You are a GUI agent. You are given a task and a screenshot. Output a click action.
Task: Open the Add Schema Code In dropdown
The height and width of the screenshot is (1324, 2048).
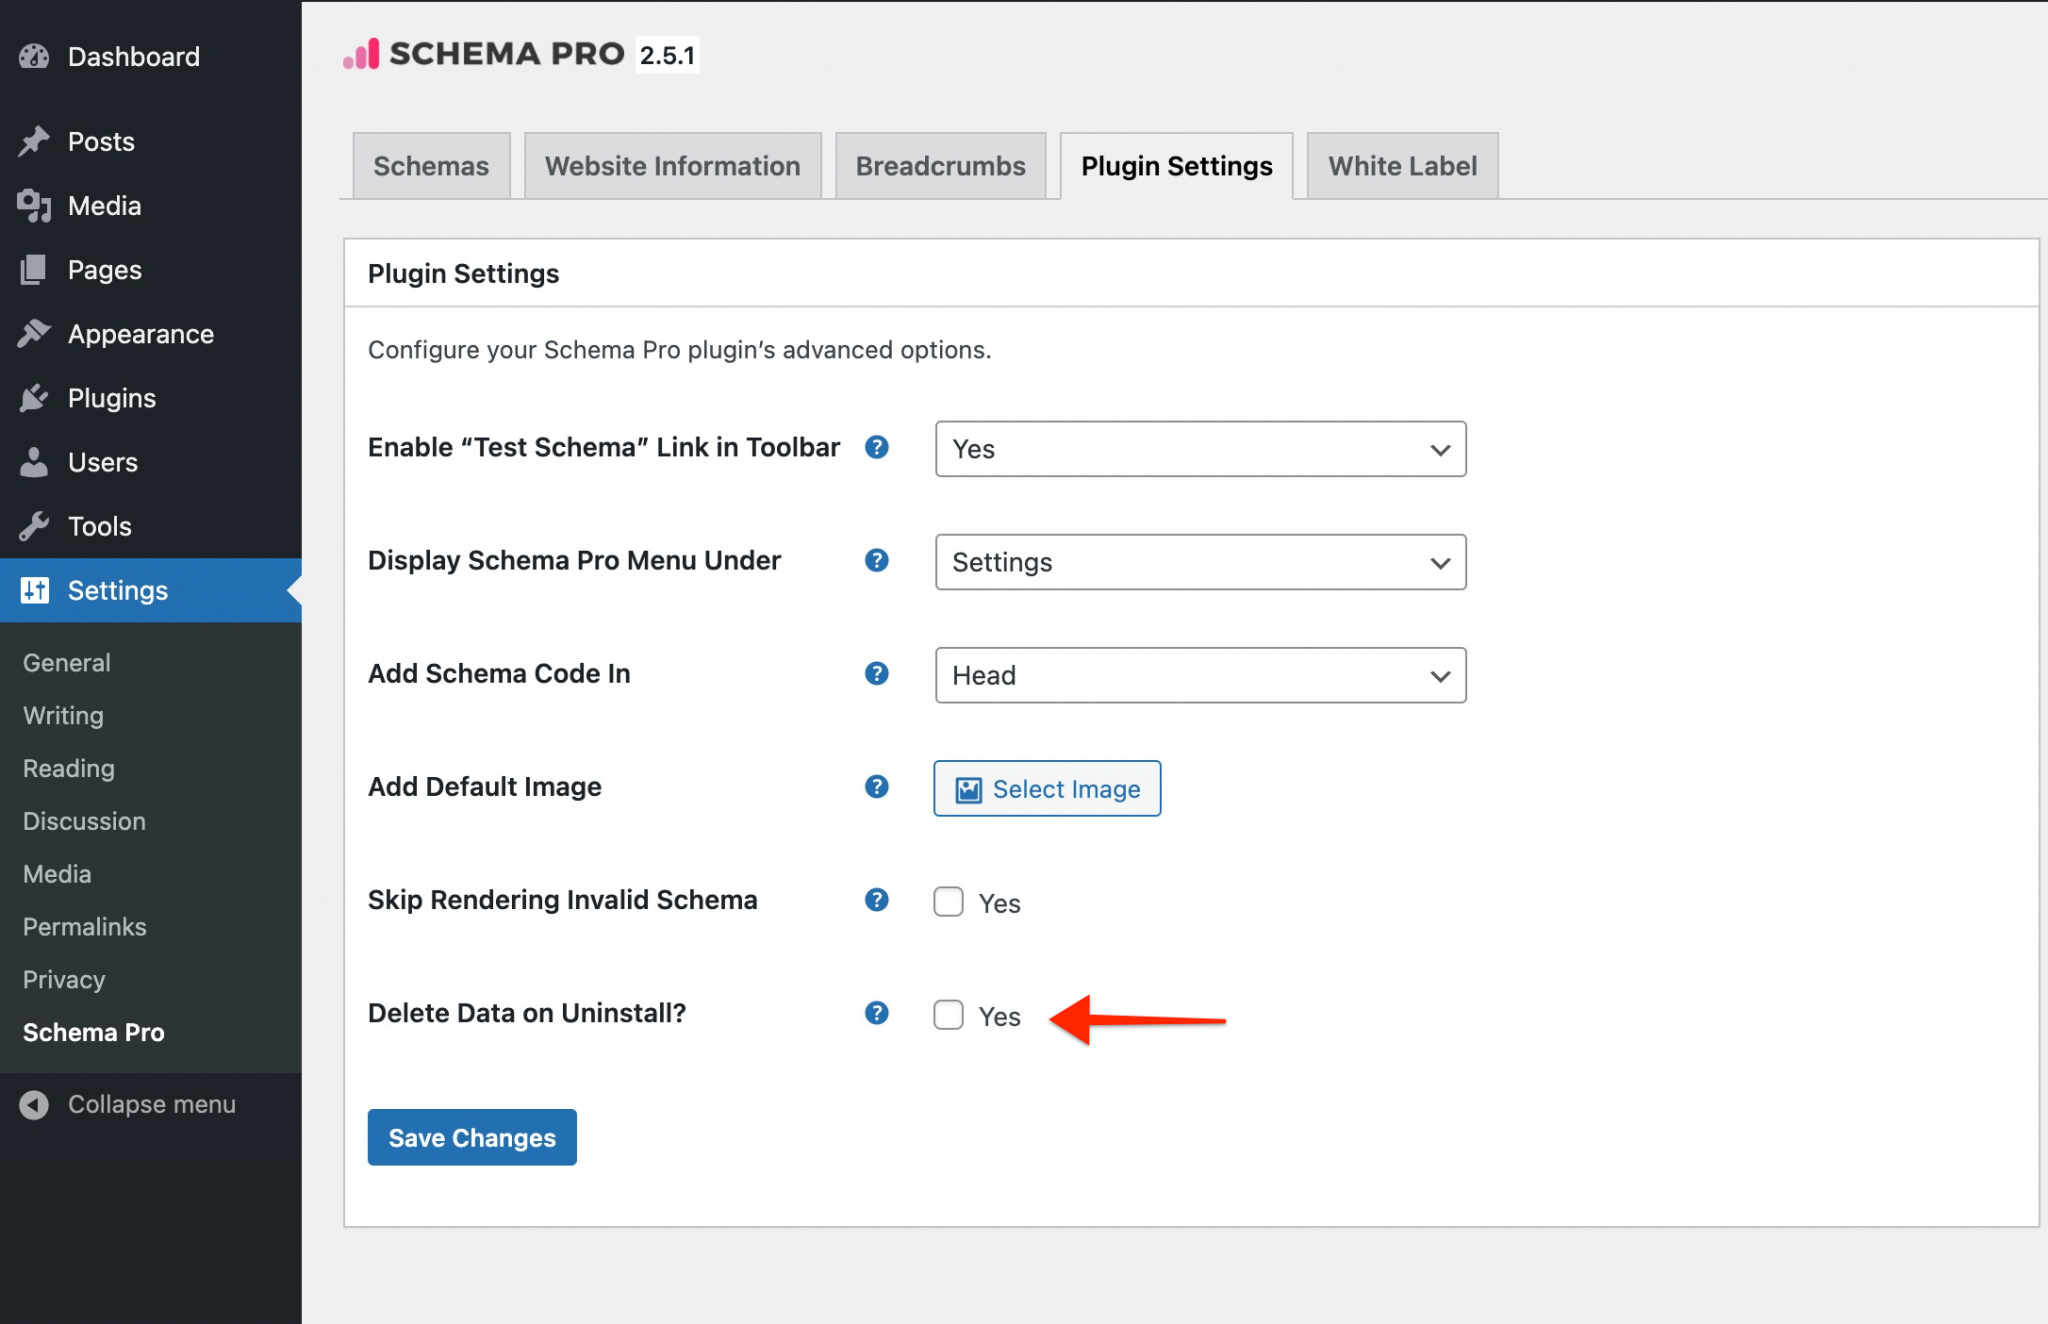(1199, 675)
